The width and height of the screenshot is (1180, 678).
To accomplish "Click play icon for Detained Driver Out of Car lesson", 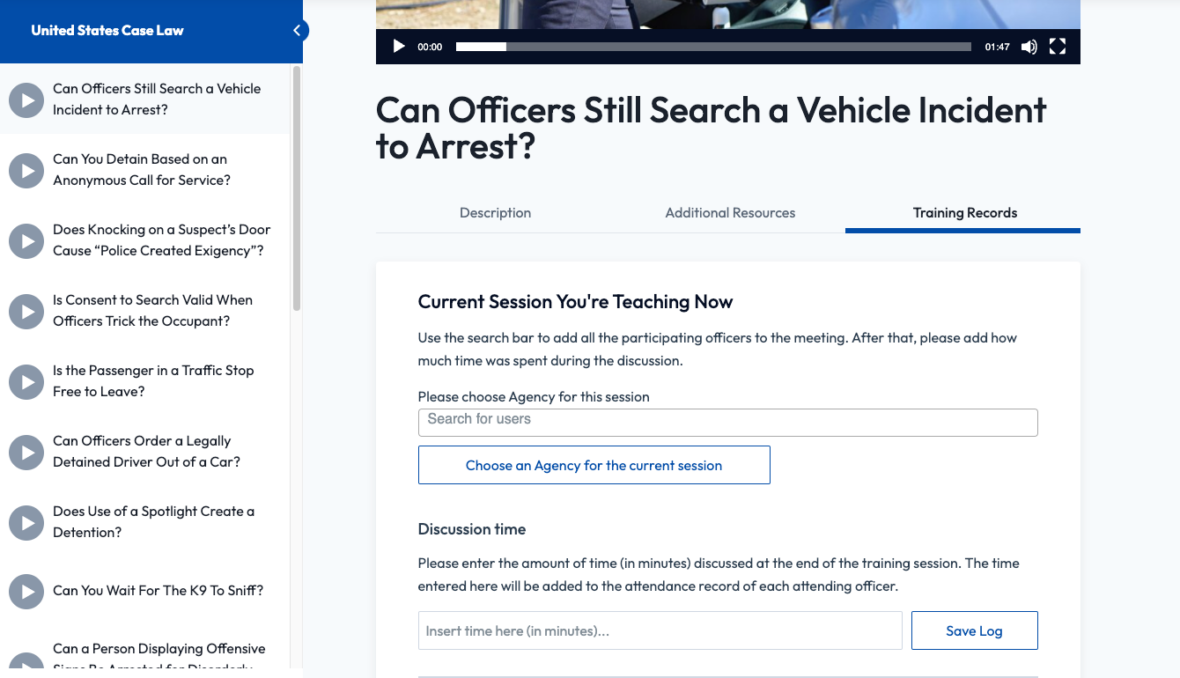I will [x=26, y=452].
